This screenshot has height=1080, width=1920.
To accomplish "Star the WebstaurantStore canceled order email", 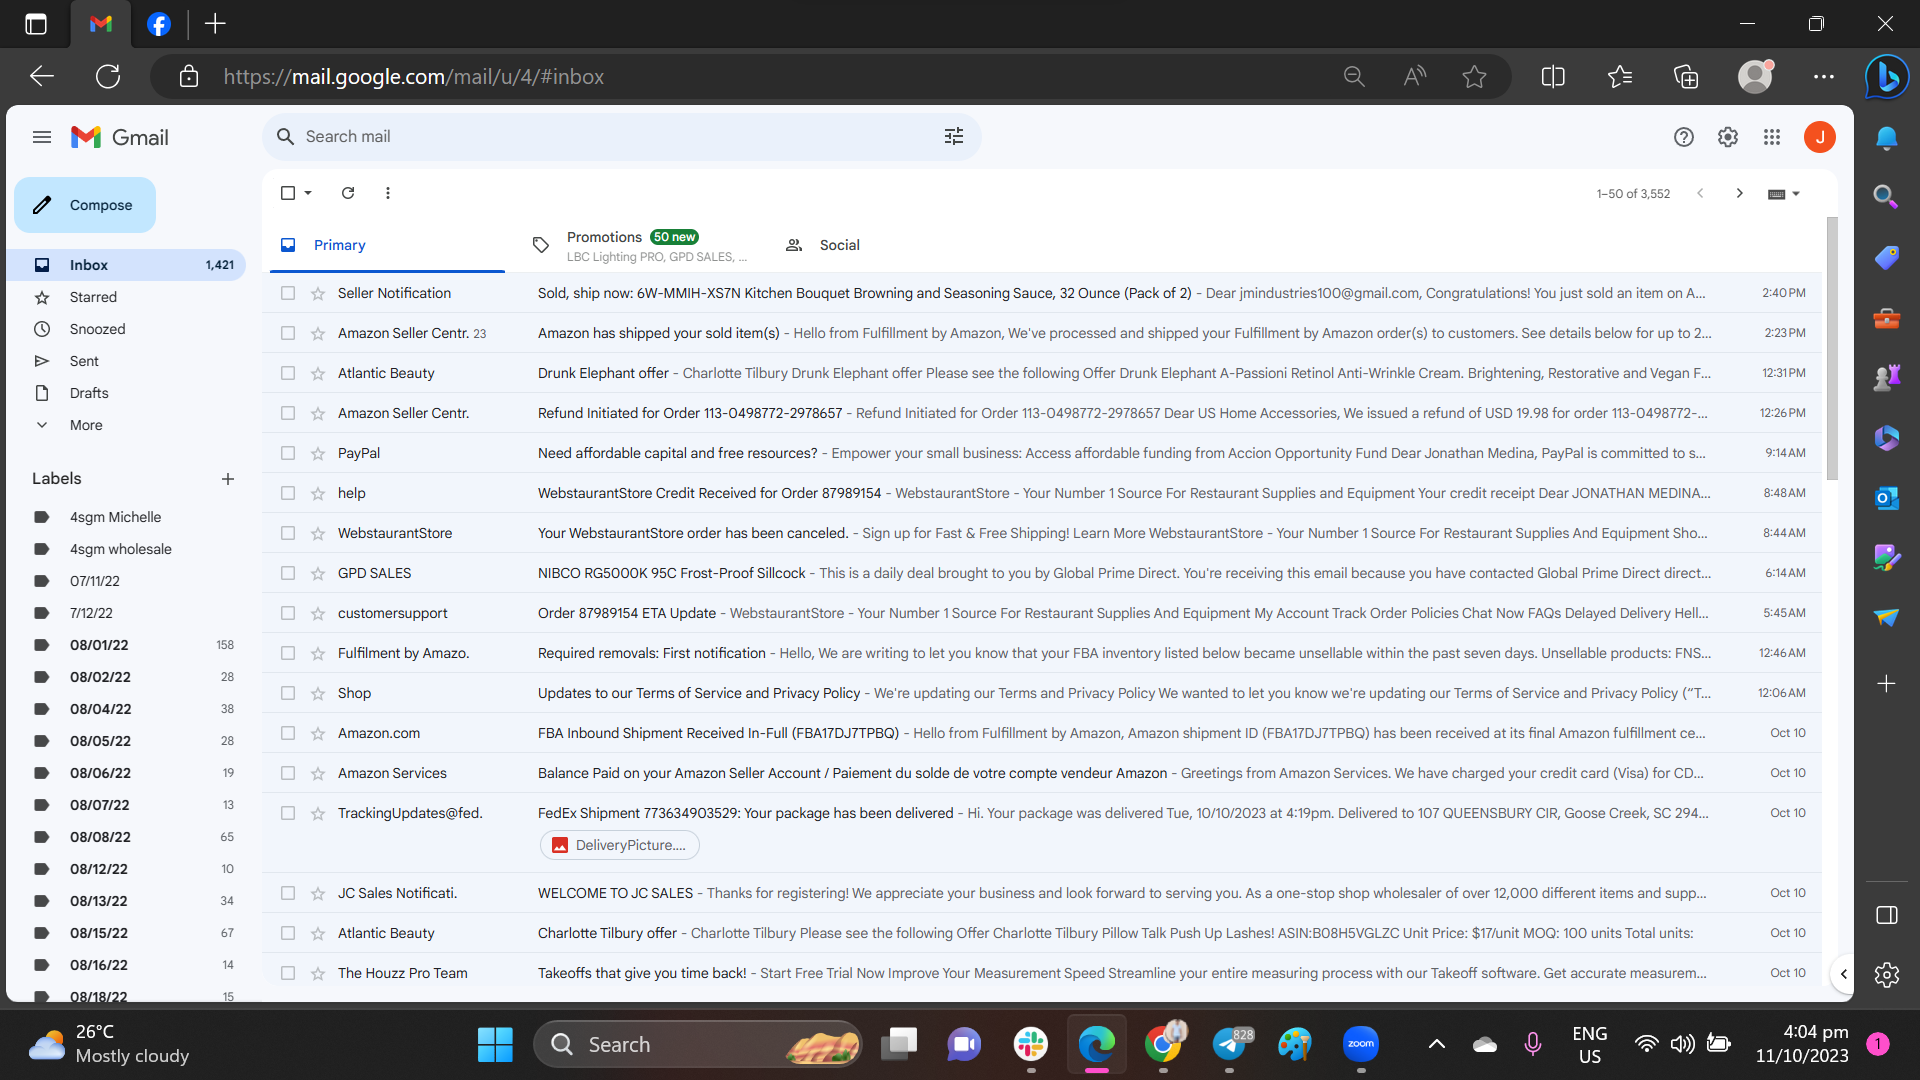I will coord(318,533).
